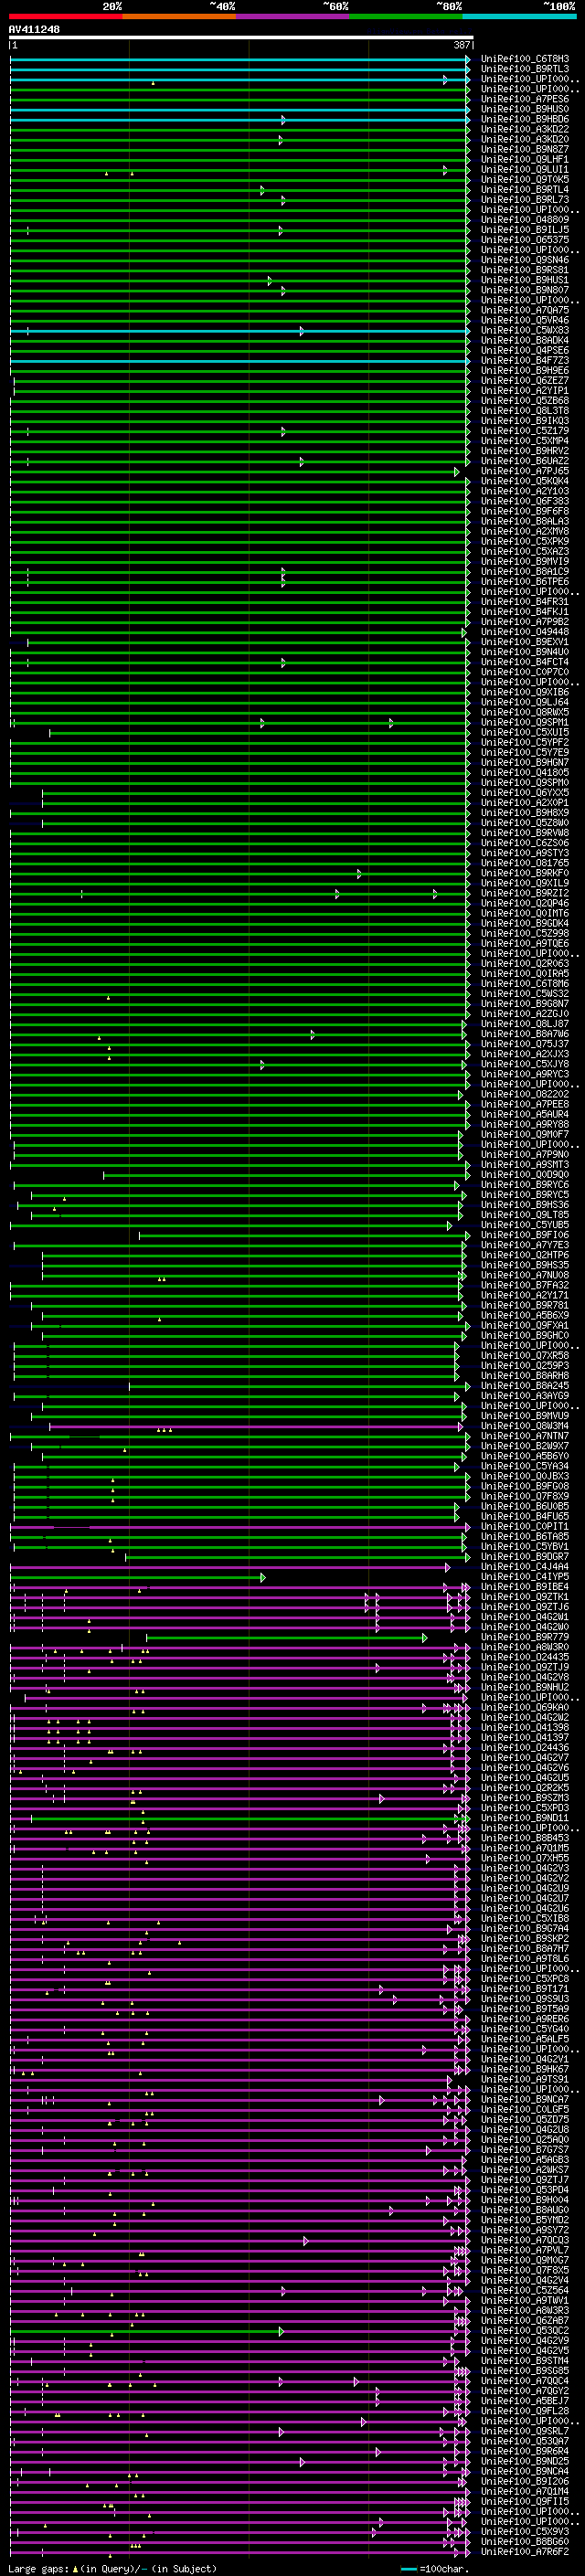This screenshot has height=2576, width=585.
Task: Select hit label UniRef100_Q75J37
Action: click(525, 1045)
